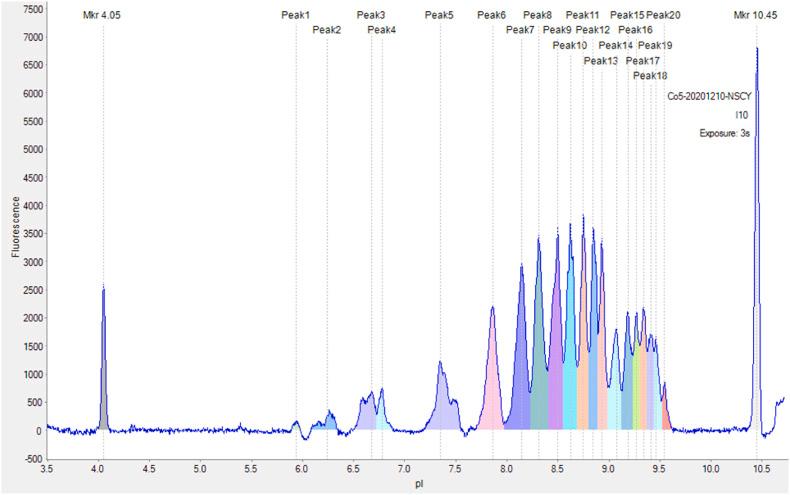The width and height of the screenshot is (790, 495).
Task: Choose the Peak11 label
Action: click(x=583, y=16)
